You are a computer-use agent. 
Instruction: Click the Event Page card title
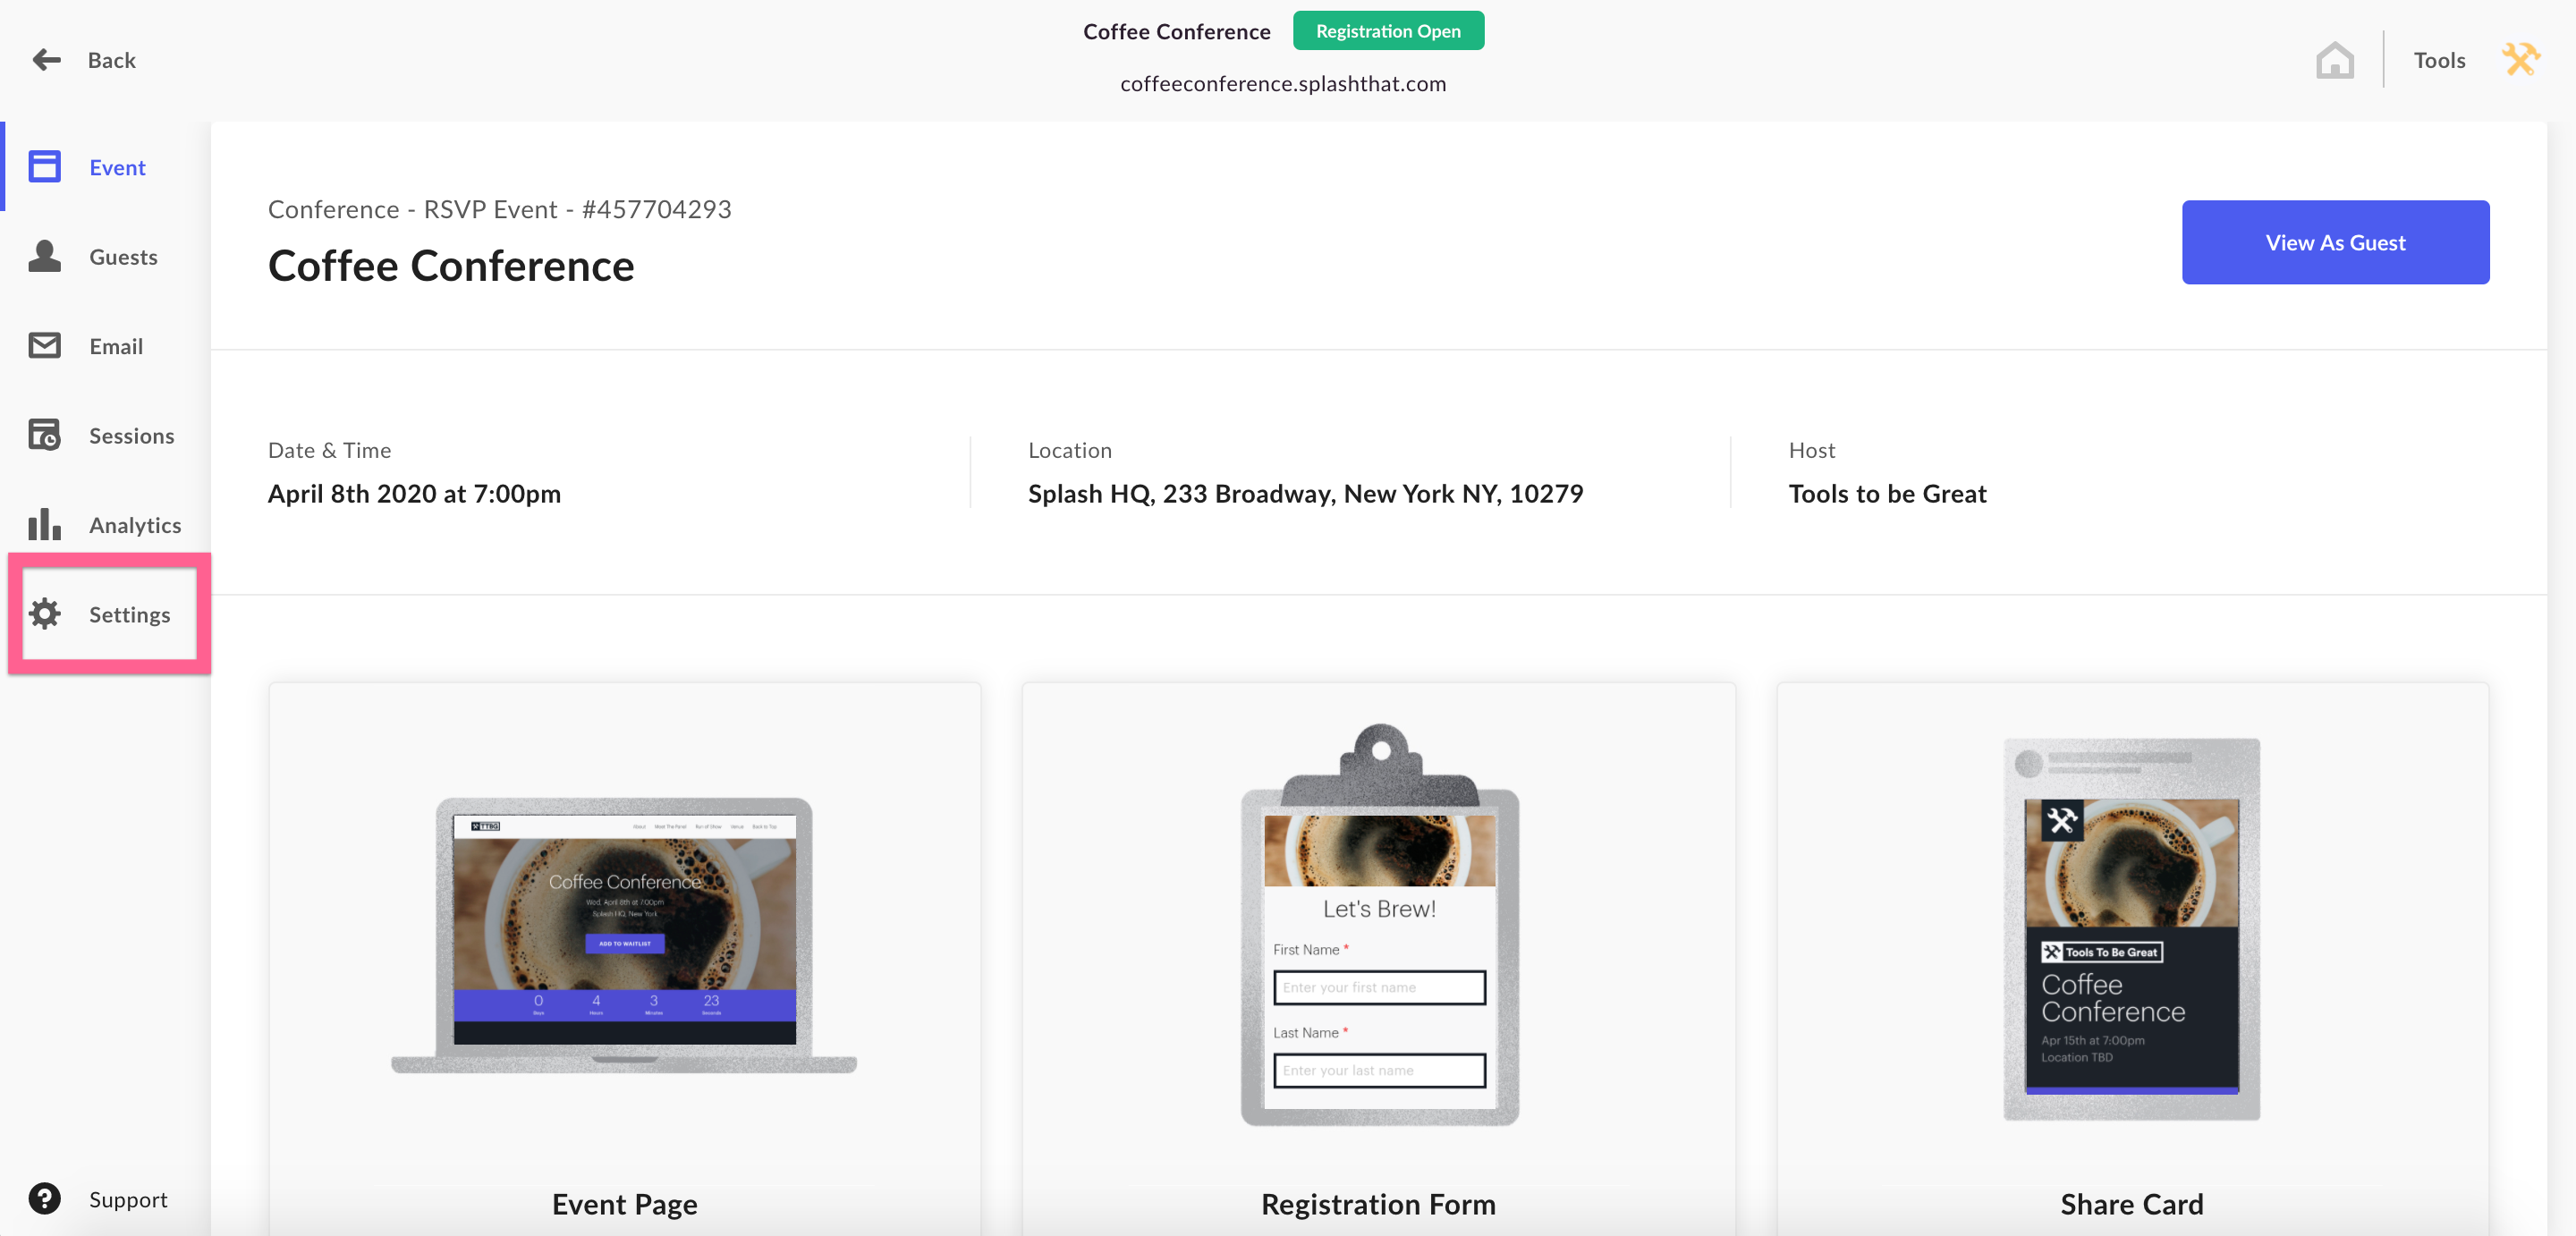[x=624, y=1204]
